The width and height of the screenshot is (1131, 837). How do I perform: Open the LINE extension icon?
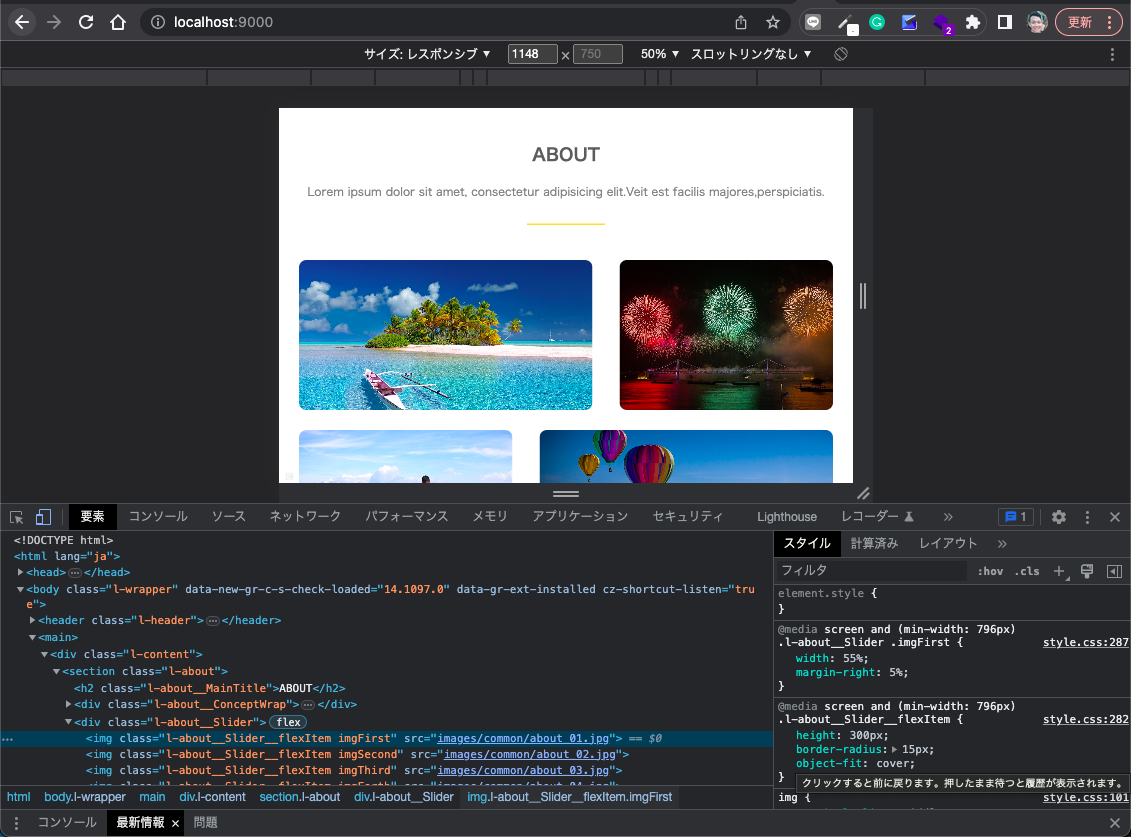pos(813,22)
